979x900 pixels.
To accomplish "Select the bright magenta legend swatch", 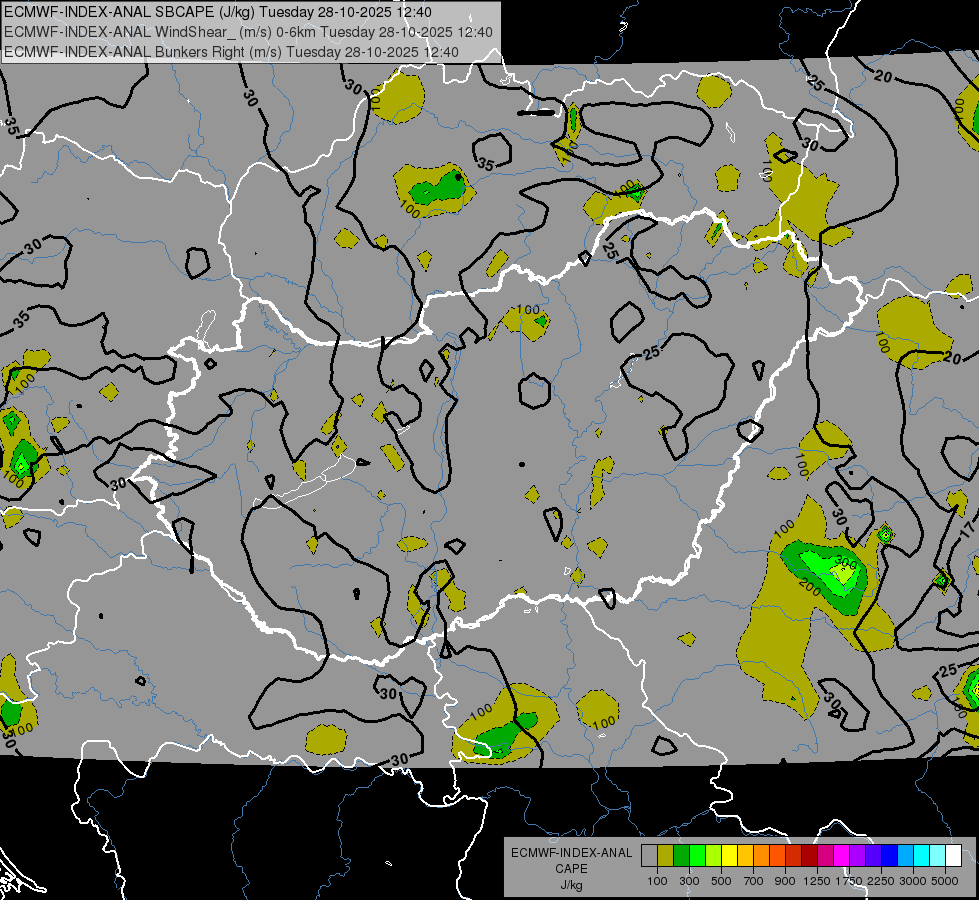I will [x=841, y=856].
